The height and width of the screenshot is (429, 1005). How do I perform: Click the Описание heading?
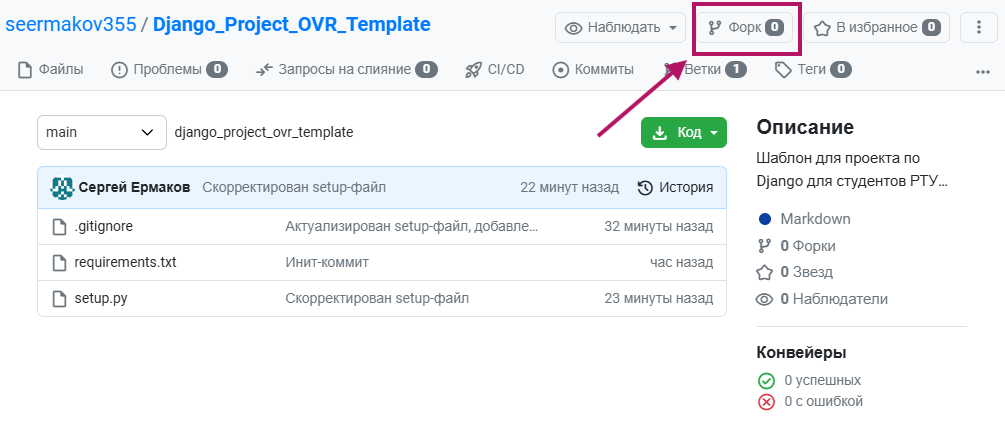tap(805, 128)
